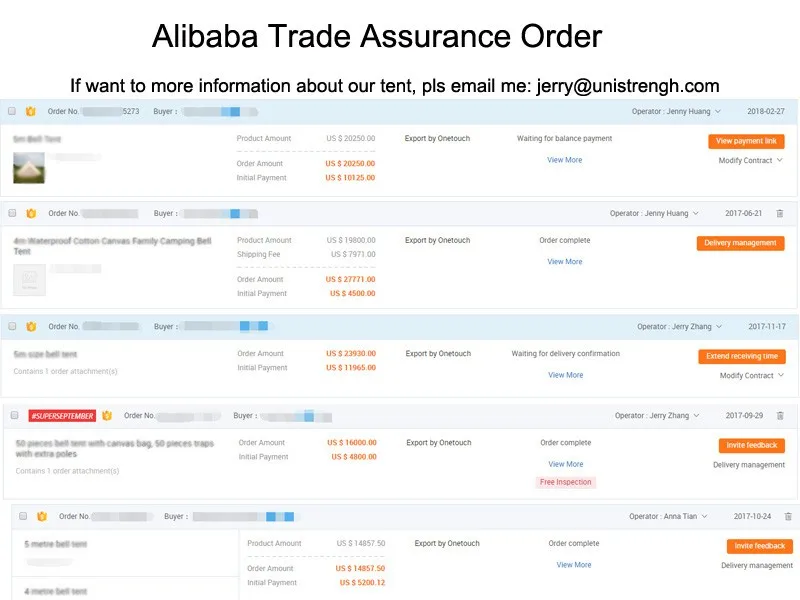Click crown icon on the 2017-11-17 order
The width and height of the screenshot is (800, 600).
[31, 327]
